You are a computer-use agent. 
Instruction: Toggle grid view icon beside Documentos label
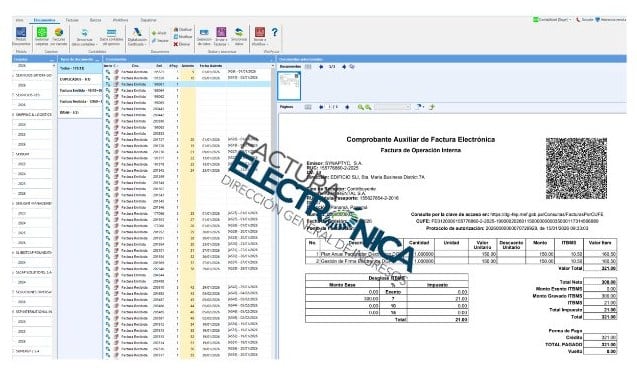coord(308,67)
